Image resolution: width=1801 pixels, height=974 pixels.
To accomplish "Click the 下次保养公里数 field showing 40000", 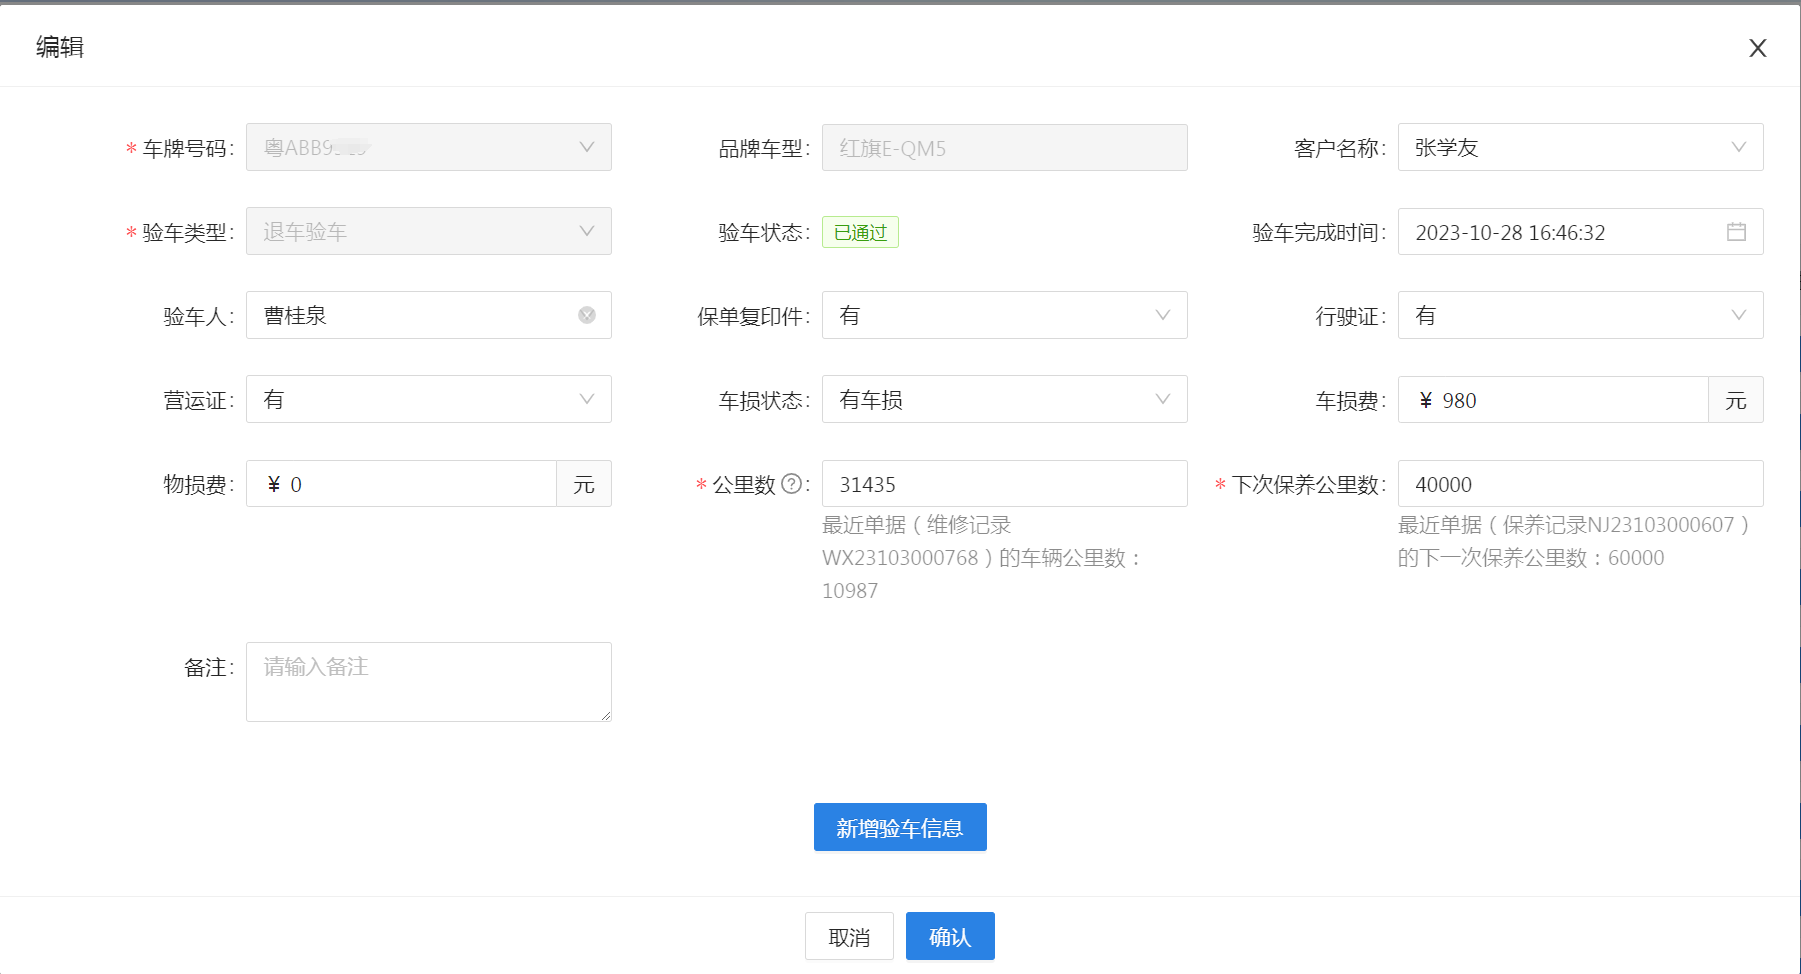I will 1580,484.
